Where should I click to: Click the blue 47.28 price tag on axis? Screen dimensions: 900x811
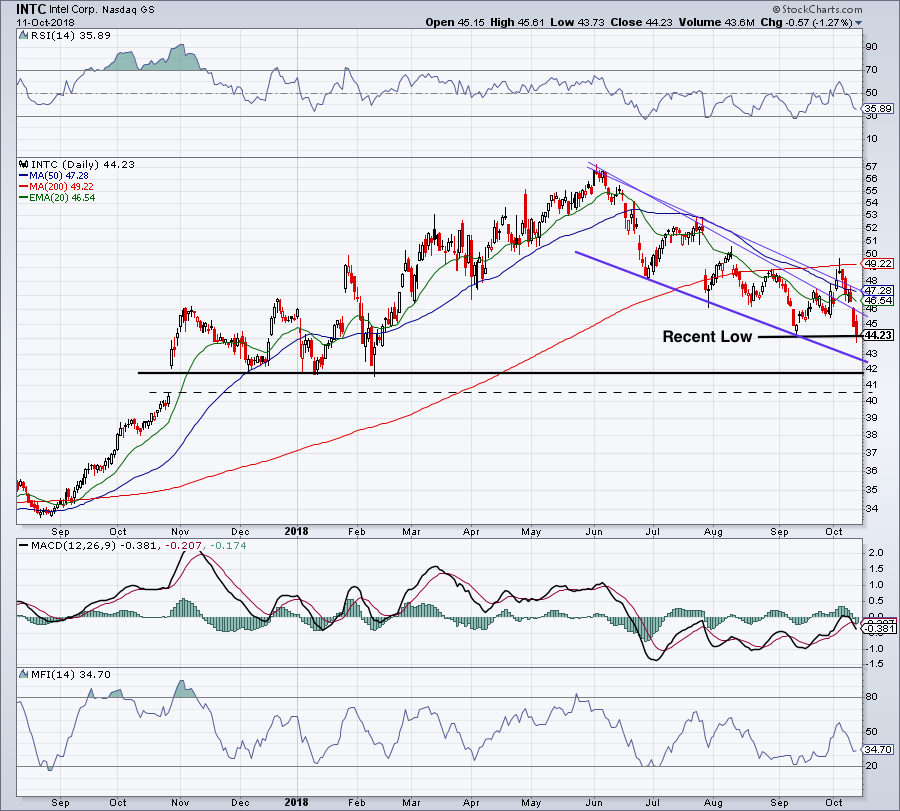878,290
